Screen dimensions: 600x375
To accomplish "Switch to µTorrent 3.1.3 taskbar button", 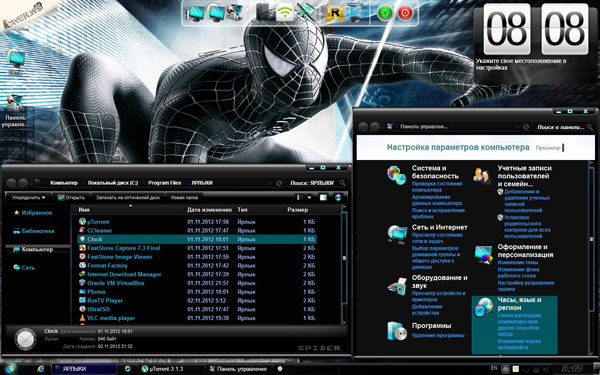I will (162, 369).
